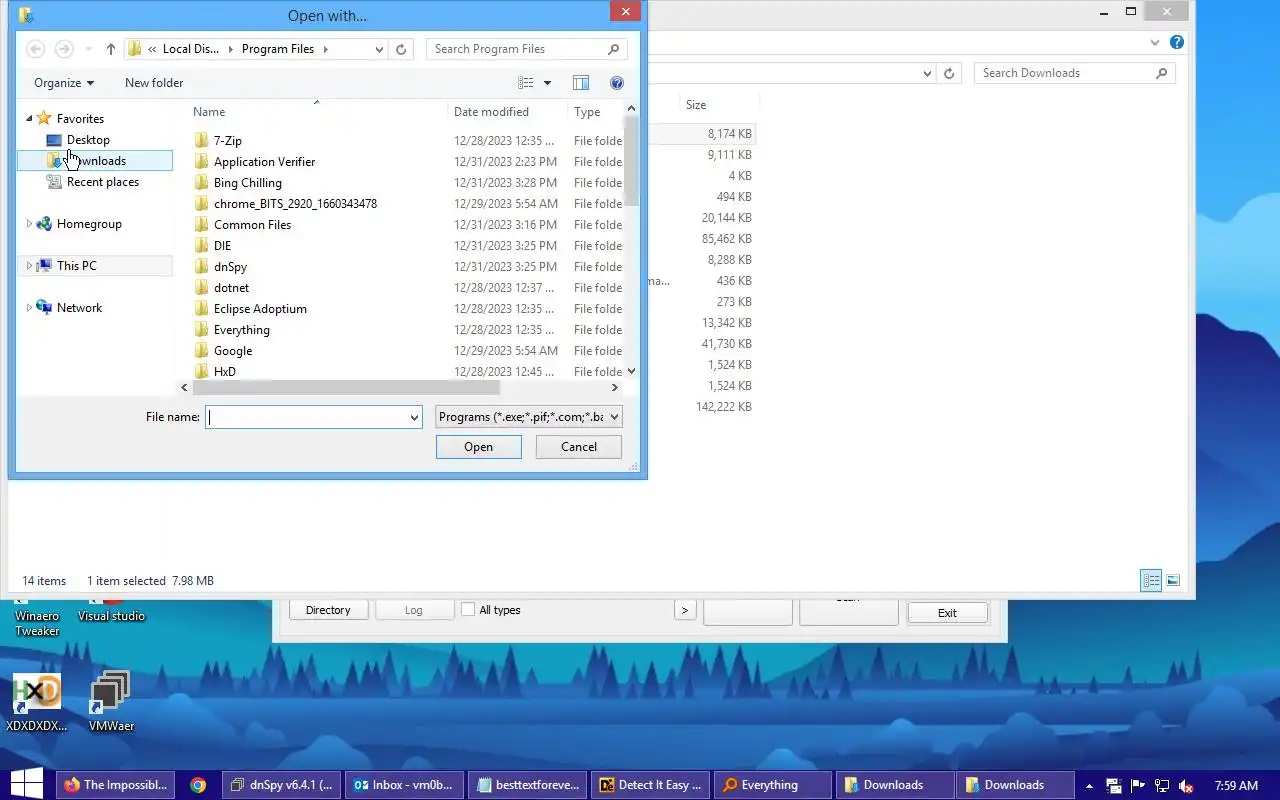Go back in the Open with dialog
The height and width of the screenshot is (800, 1280).
(x=35, y=49)
